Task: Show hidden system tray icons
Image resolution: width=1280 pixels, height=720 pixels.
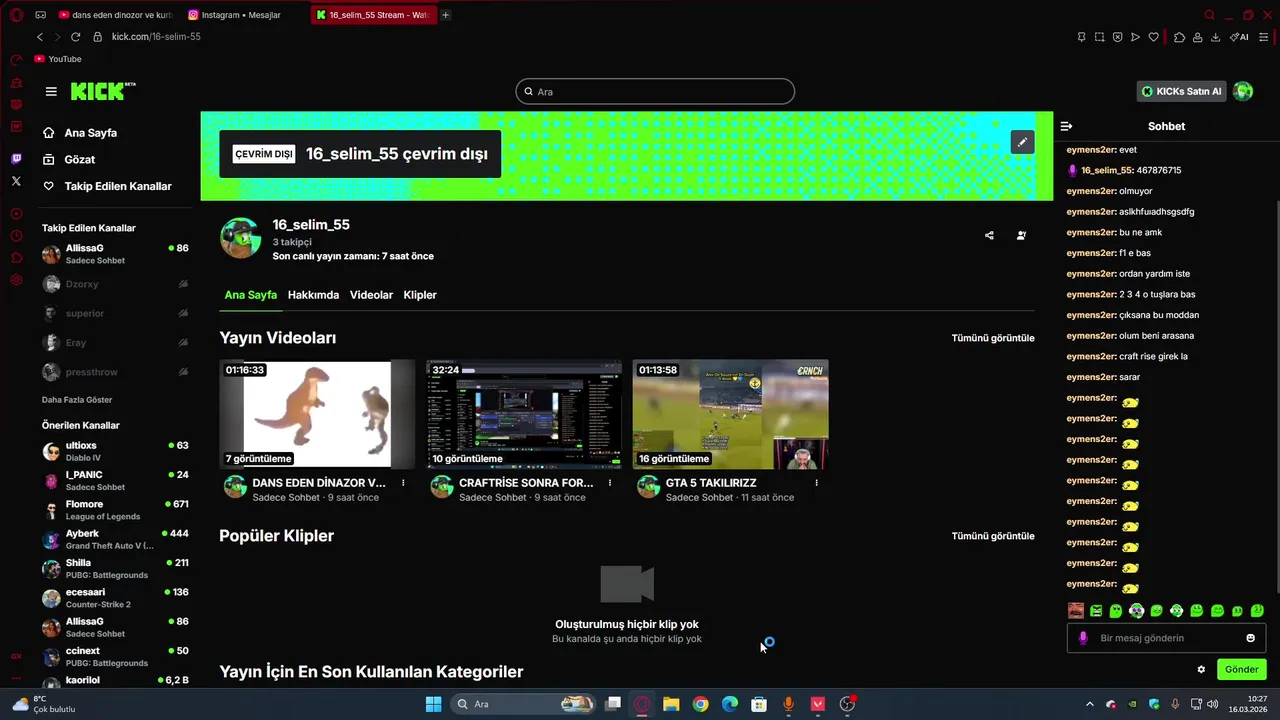Action: (x=1089, y=704)
